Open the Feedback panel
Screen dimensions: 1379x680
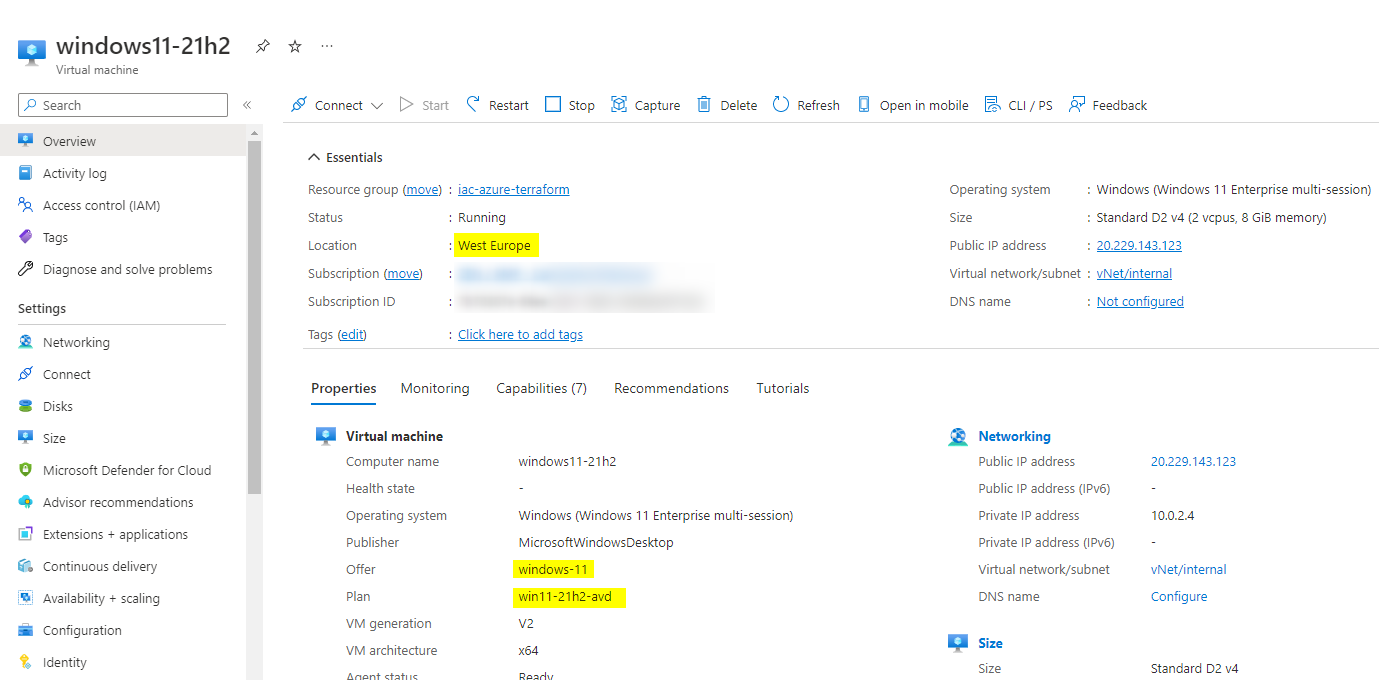click(x=1108, y=105)
